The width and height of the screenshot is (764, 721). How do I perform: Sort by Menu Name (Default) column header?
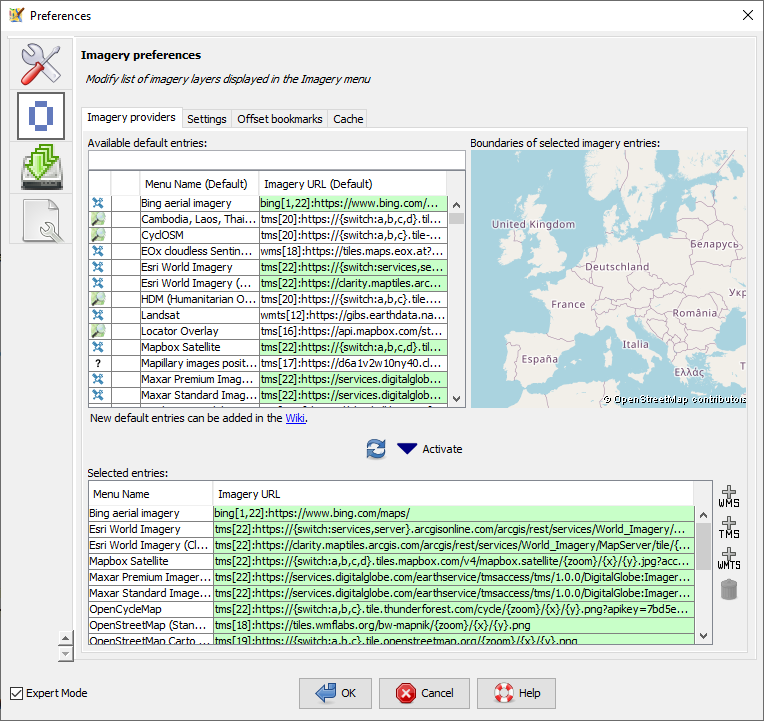pyautogui.click(x=195, y=184)
